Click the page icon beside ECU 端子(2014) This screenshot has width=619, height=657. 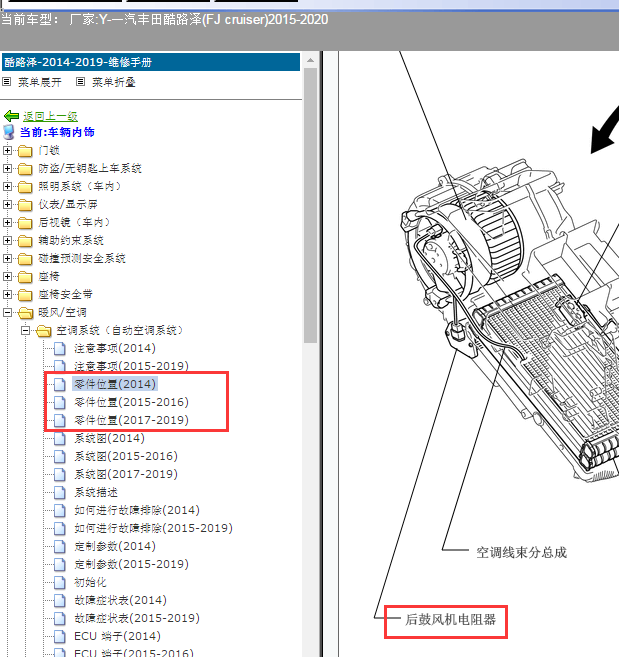pyautogui.click(x=60, y=636)
